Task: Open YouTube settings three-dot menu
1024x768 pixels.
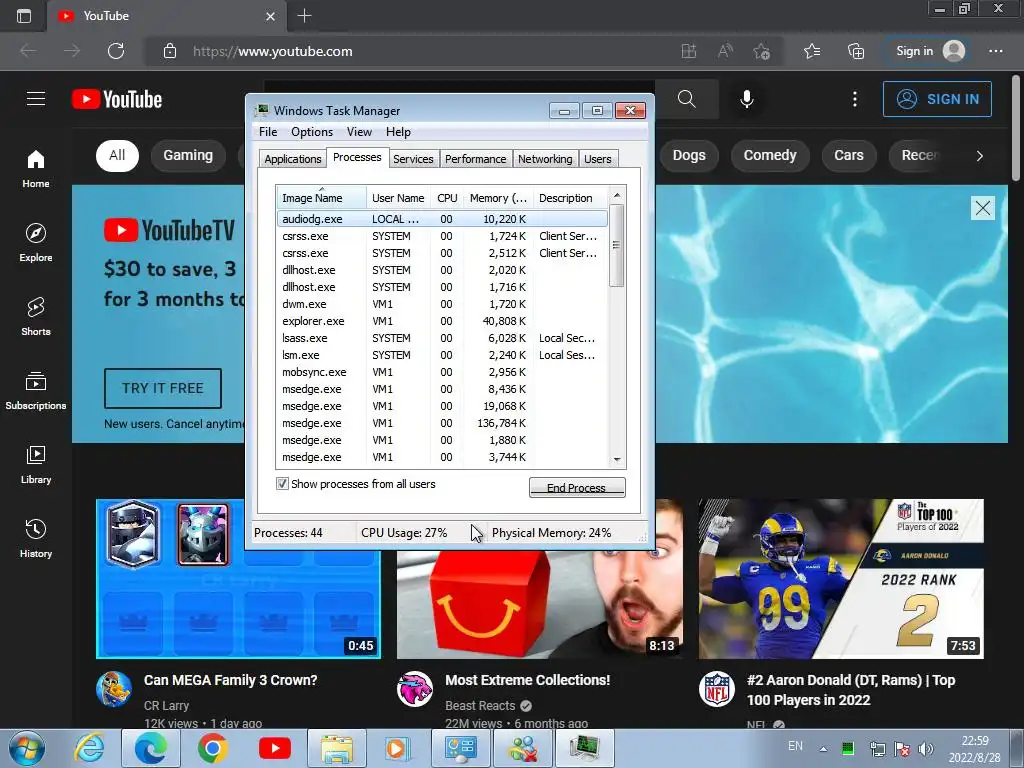Action: [x=854, y=99]
